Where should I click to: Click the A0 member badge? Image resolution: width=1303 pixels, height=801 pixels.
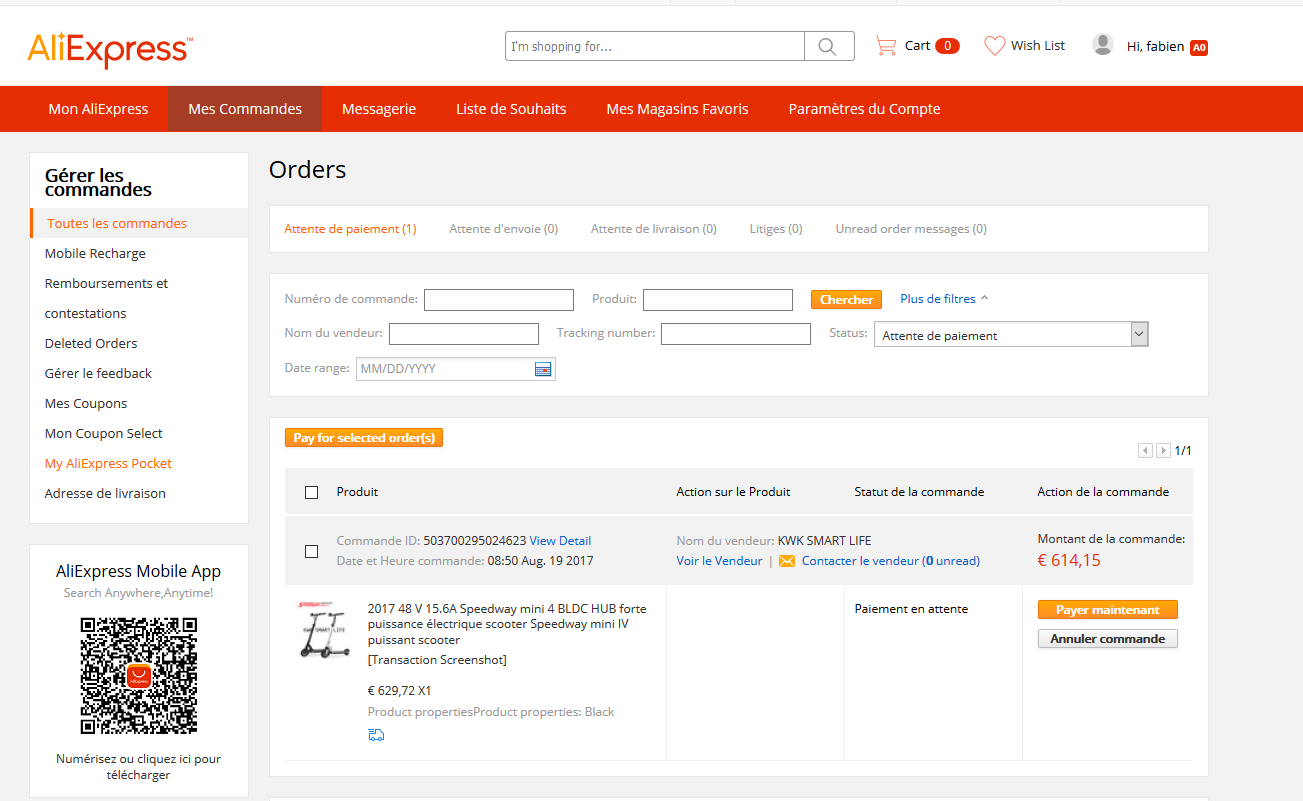[x=1199, y=47]
